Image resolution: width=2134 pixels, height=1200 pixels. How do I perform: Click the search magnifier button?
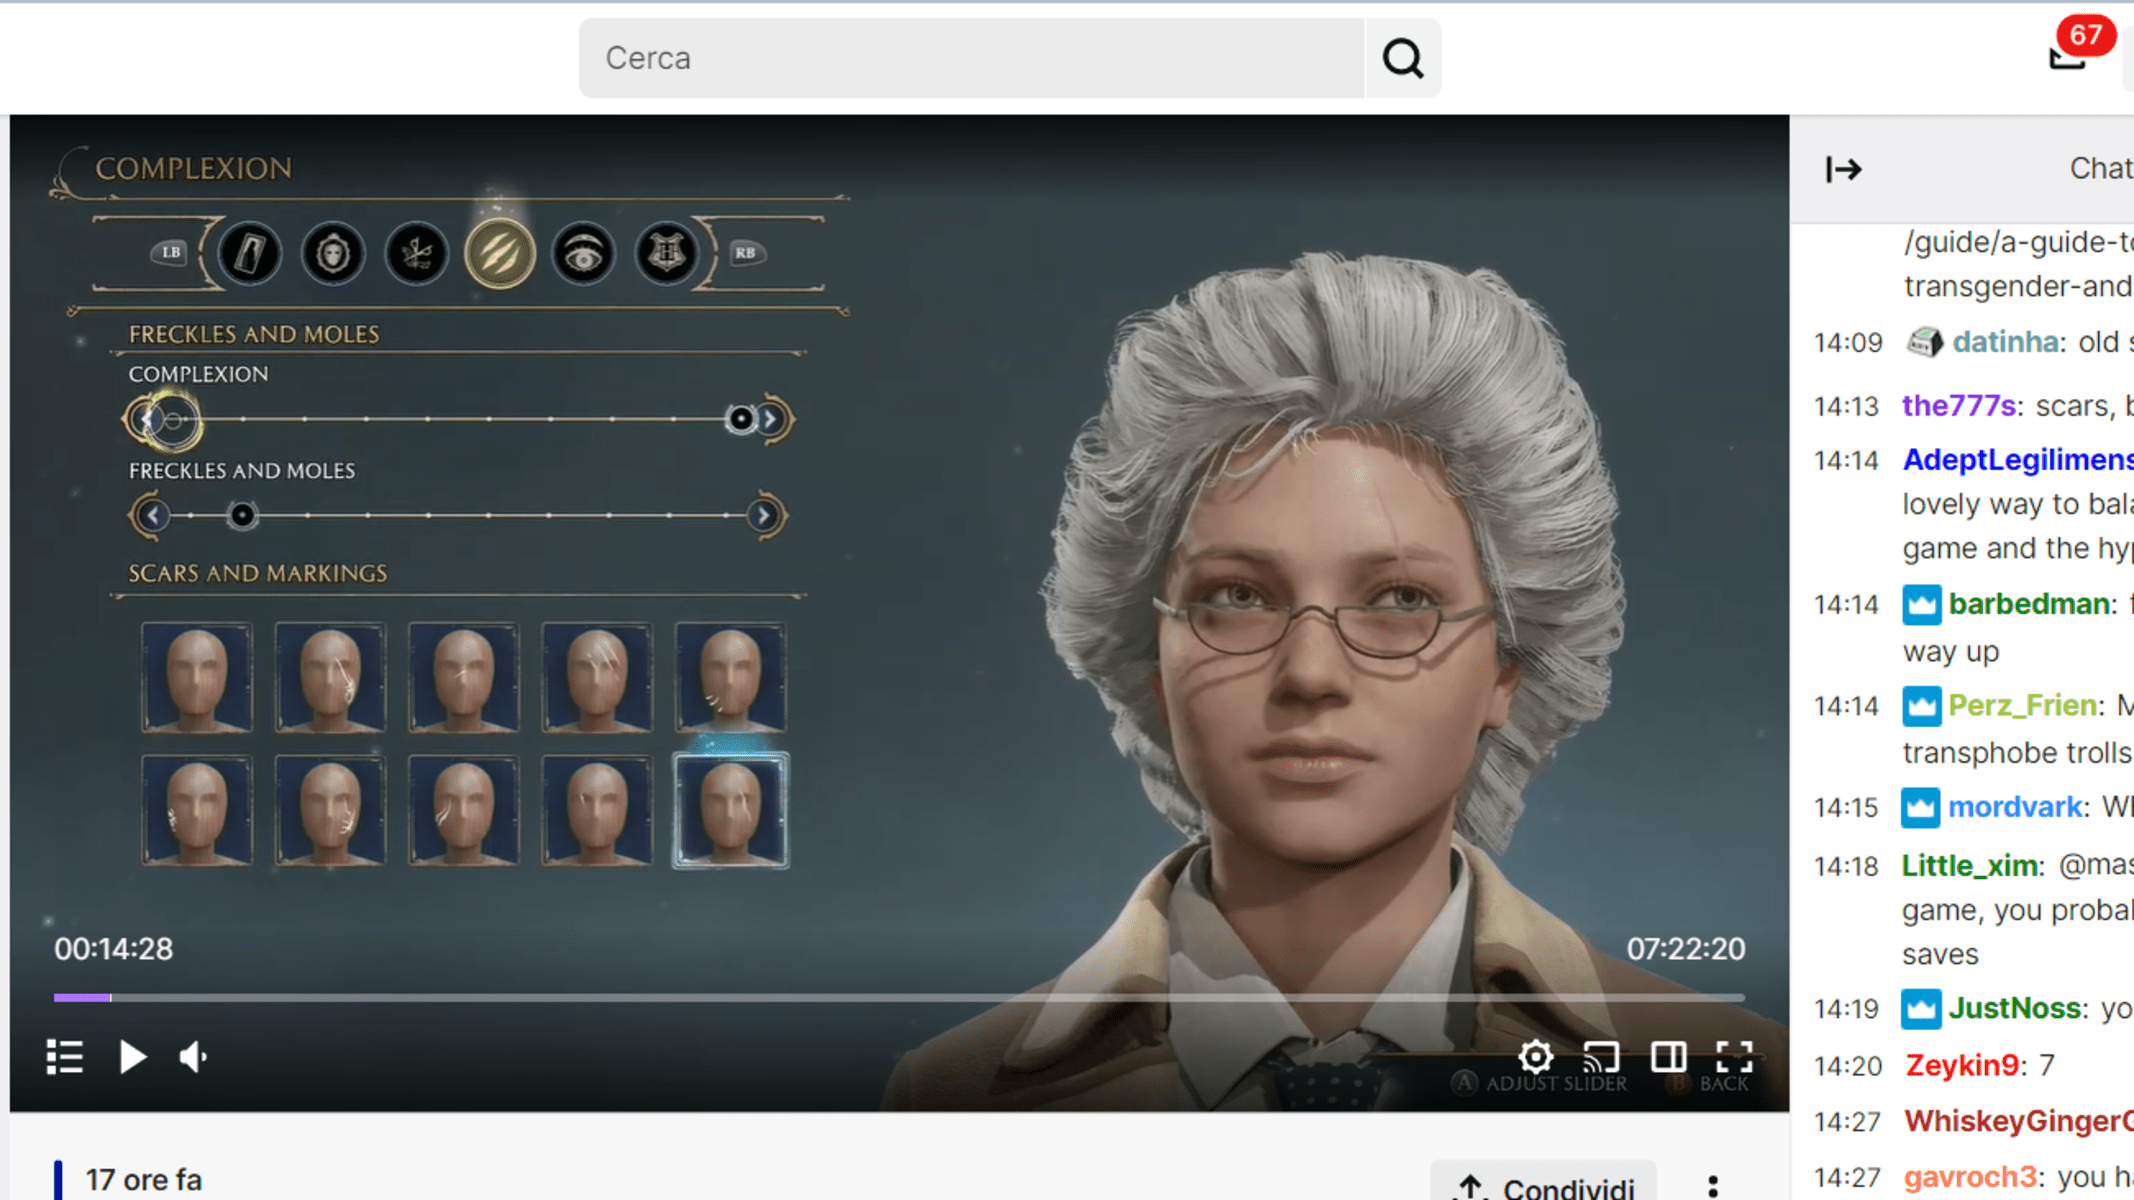(x=1402, y=58)
